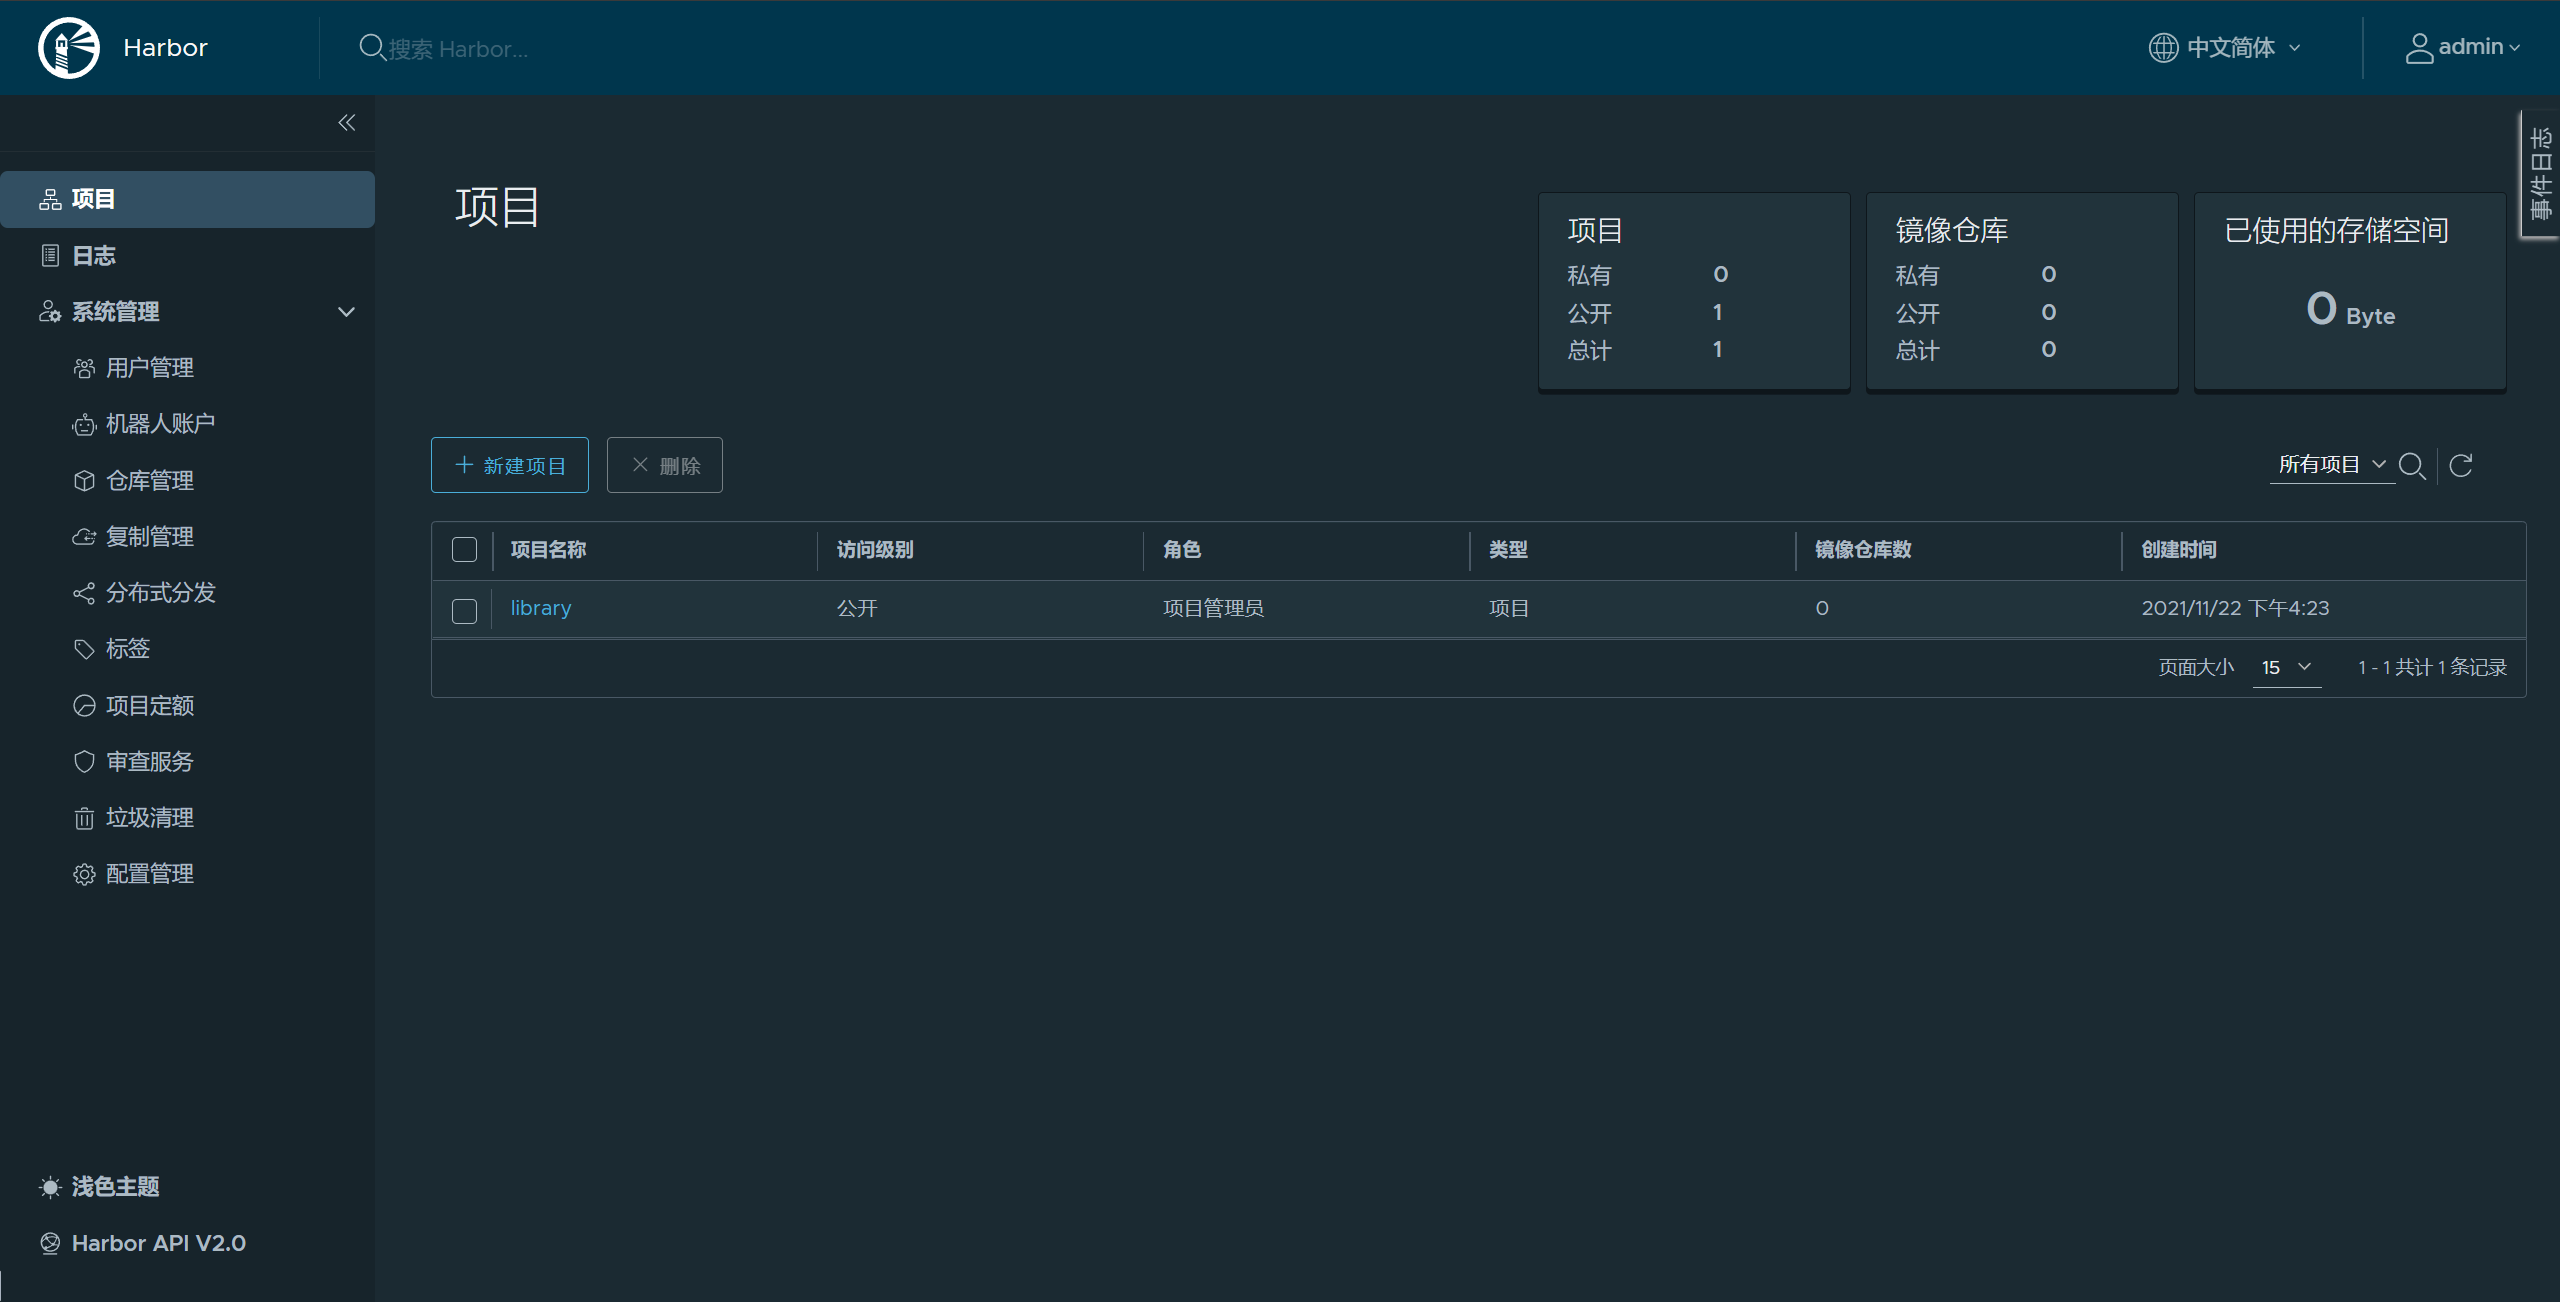The height and width of the screenshot is (1302, 2560).
Task: Click the 新建项目 button
Action: point(510,465)
